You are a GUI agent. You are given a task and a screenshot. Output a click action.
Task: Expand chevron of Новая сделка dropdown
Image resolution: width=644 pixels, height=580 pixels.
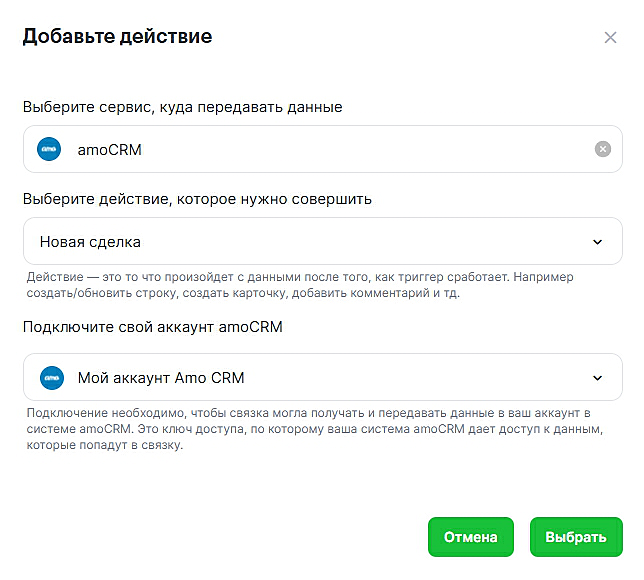[x=597, y=242]
